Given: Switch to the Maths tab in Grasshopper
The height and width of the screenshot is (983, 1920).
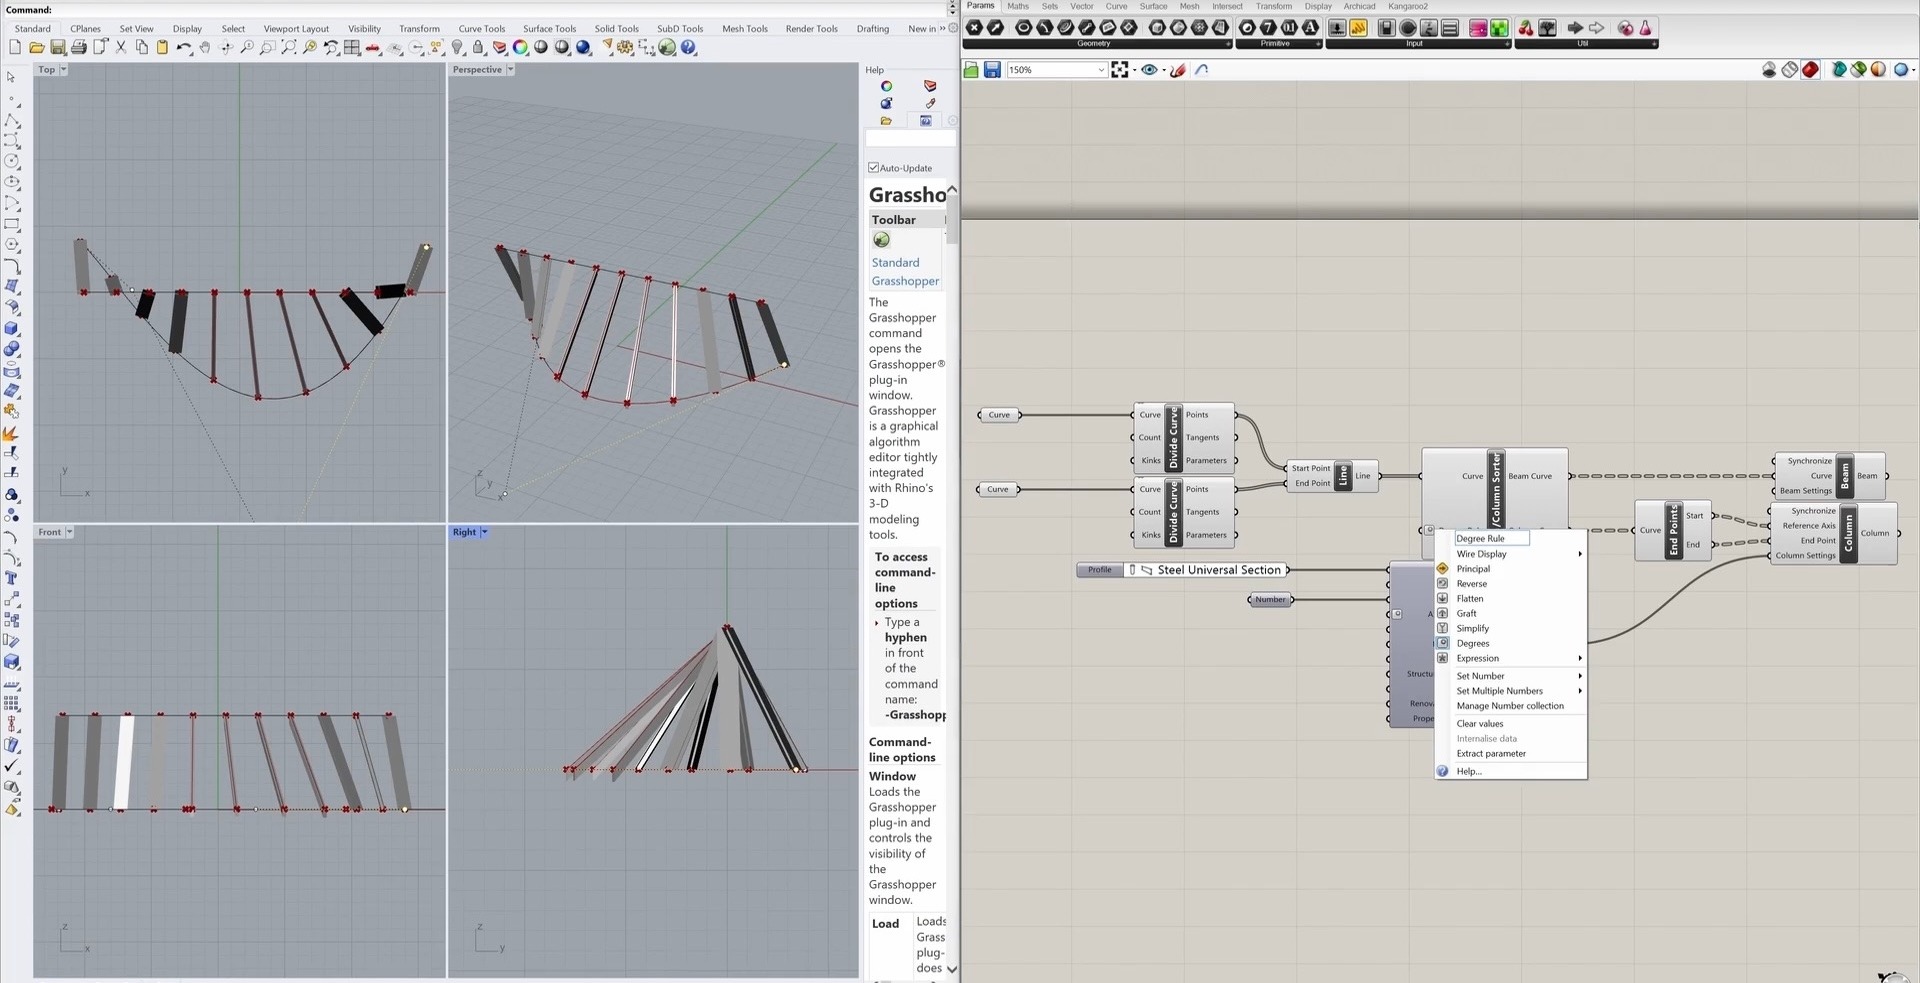Looking at the screenshot, I should click(1017, 6).
